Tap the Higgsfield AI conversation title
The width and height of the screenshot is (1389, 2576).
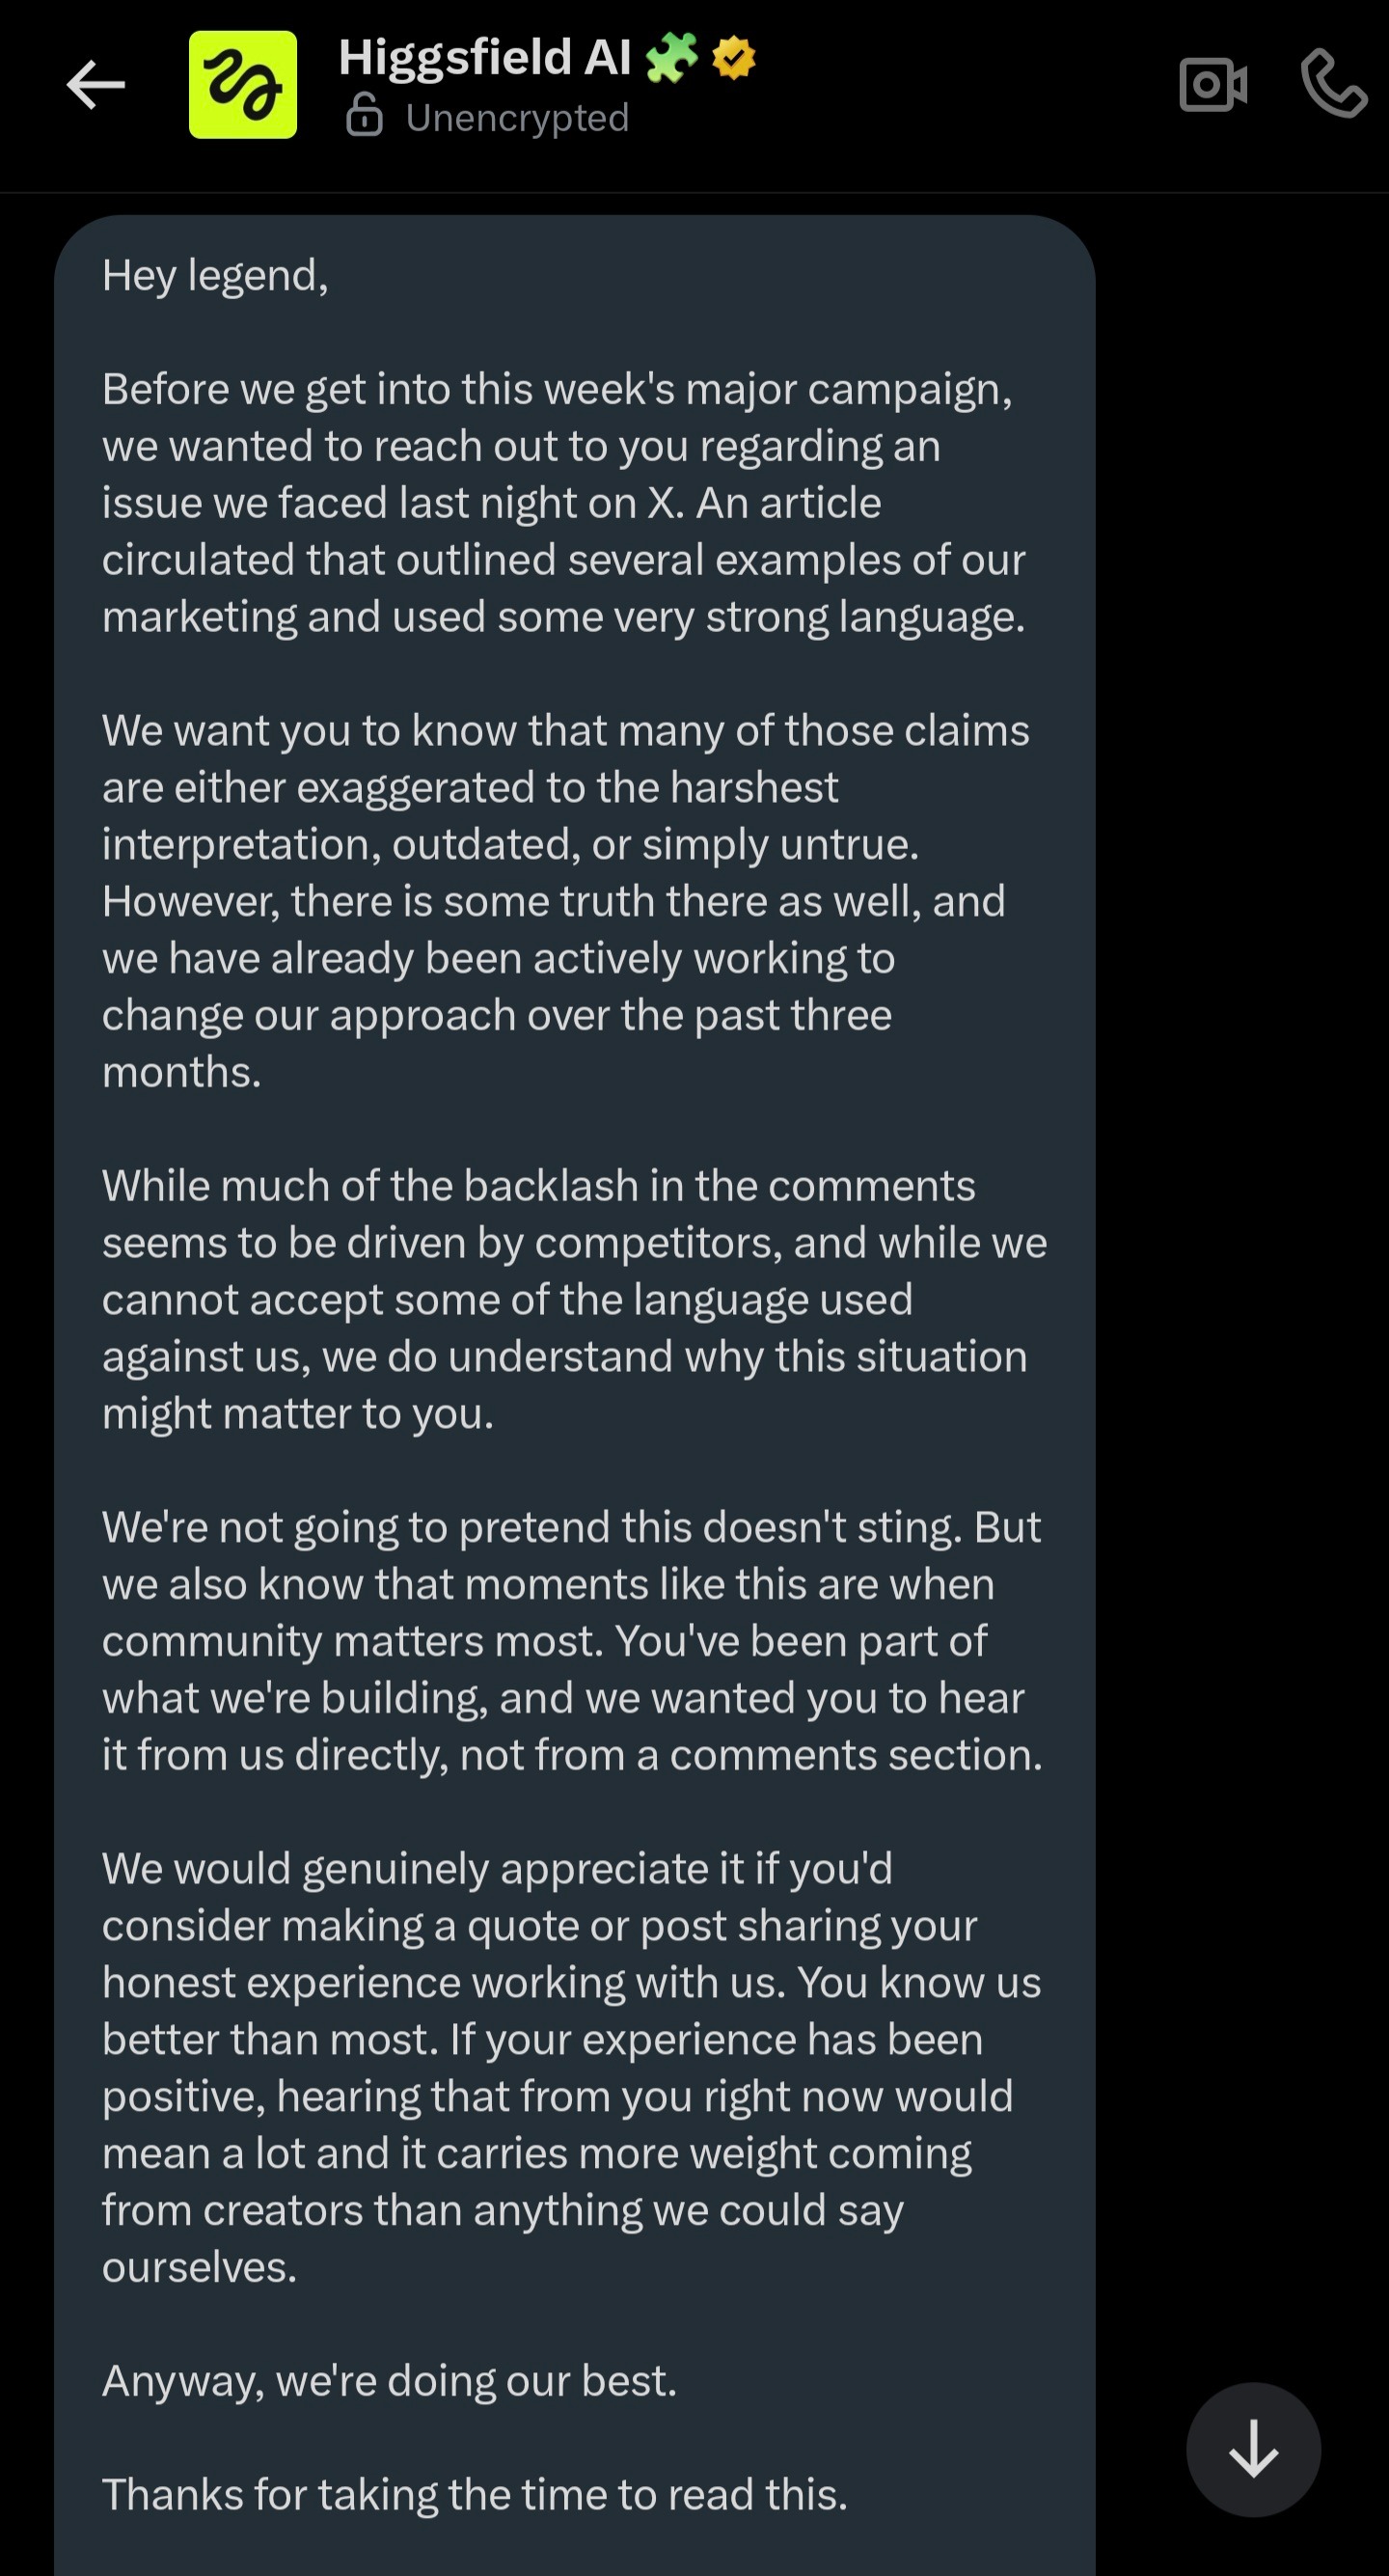(x=484, y=57)
